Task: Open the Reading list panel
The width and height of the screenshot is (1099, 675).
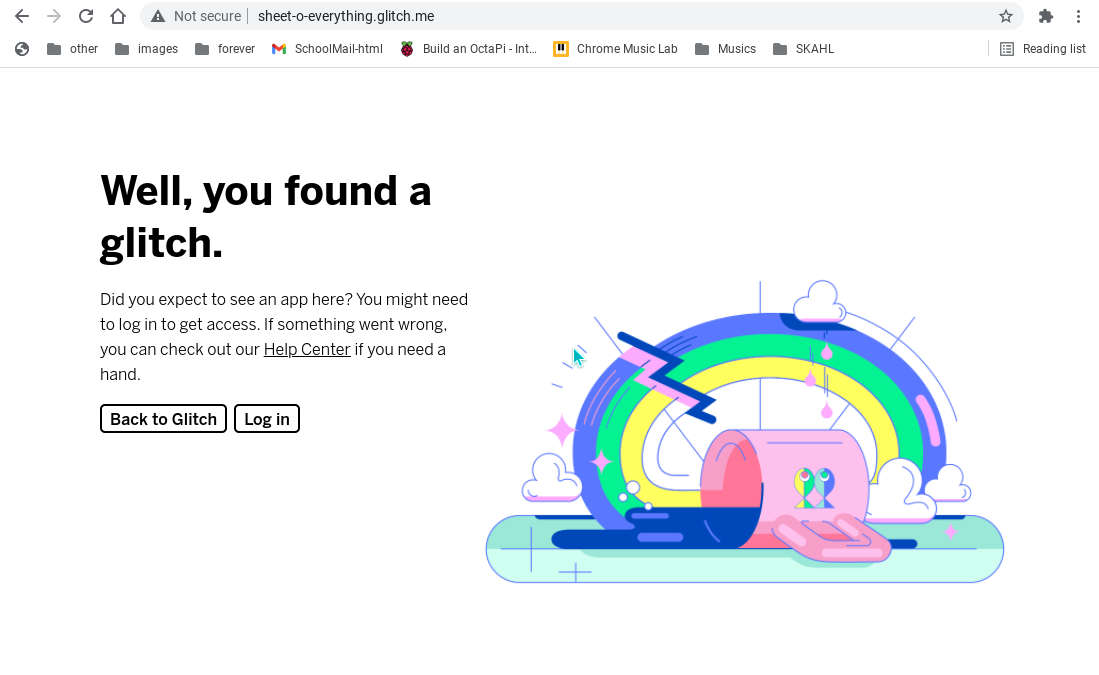Action: tap(1042, 49)
